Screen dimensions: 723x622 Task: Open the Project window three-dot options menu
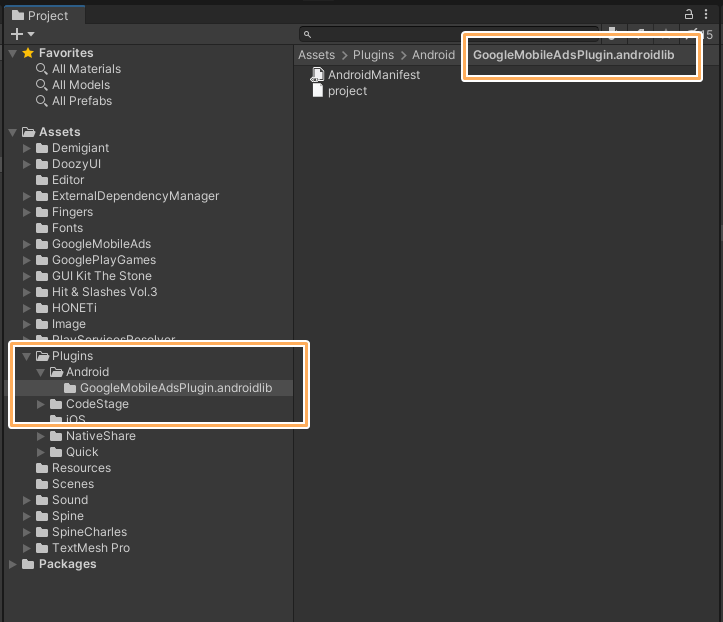tap(706, 14)
